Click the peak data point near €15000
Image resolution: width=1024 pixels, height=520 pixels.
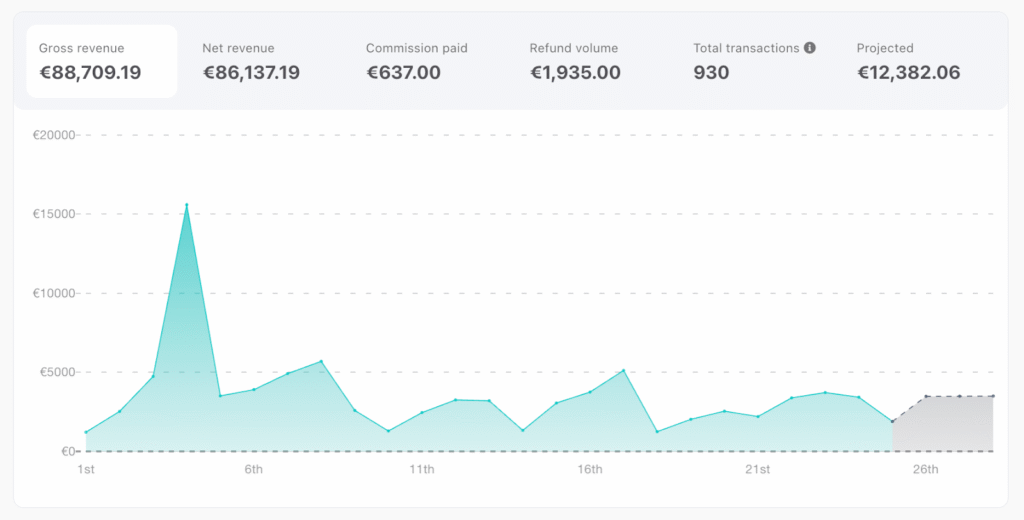[186, 205]
